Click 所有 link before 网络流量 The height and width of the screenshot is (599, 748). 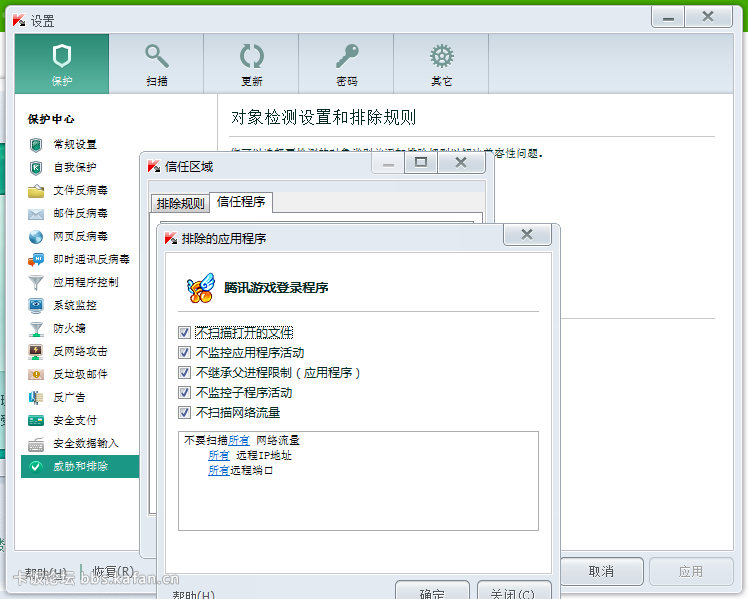[239, 440]
